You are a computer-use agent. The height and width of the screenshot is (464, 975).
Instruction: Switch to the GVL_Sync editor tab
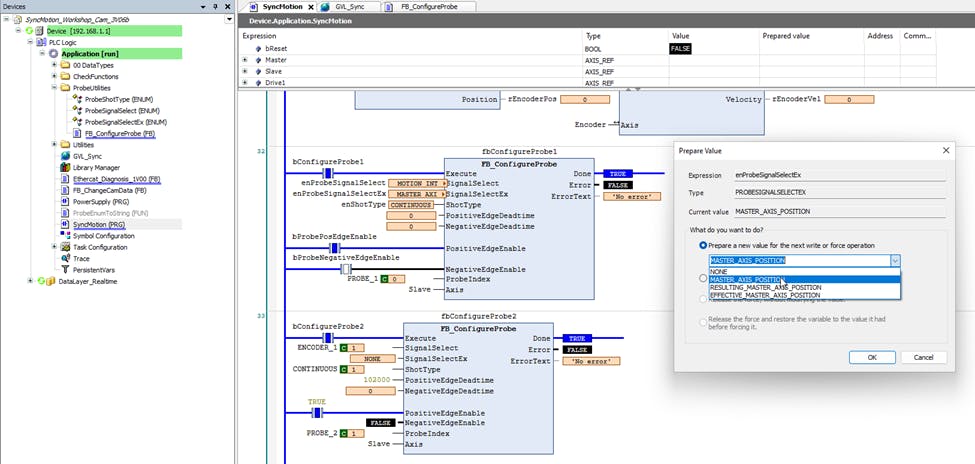pos(354,6)
